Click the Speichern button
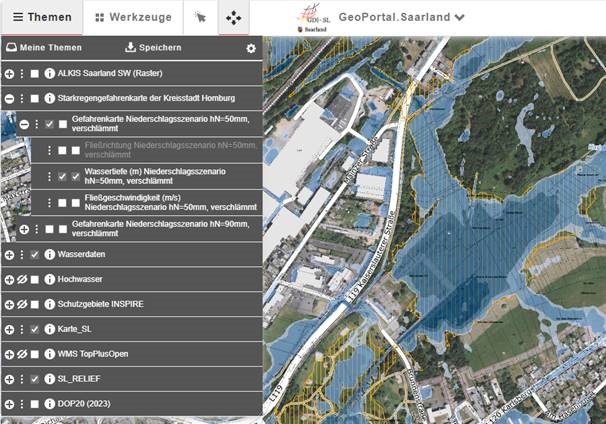 (153, 48)
